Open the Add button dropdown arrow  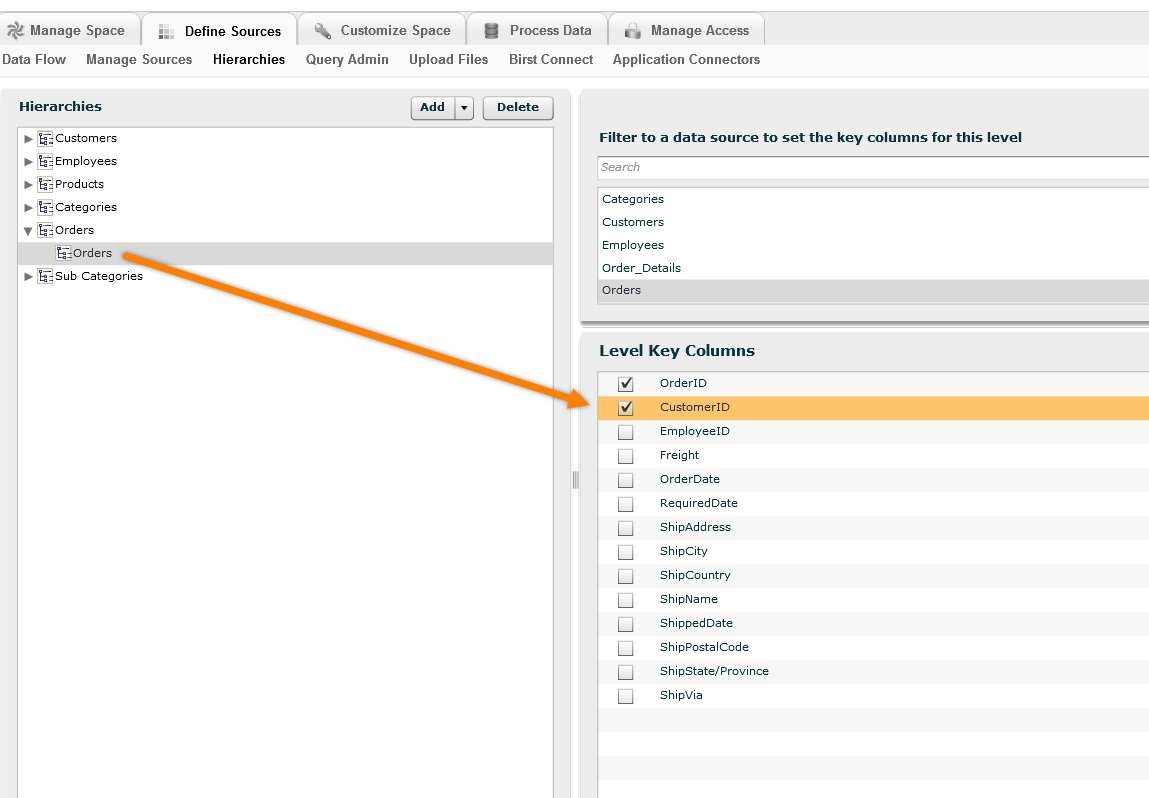(464, 108)
